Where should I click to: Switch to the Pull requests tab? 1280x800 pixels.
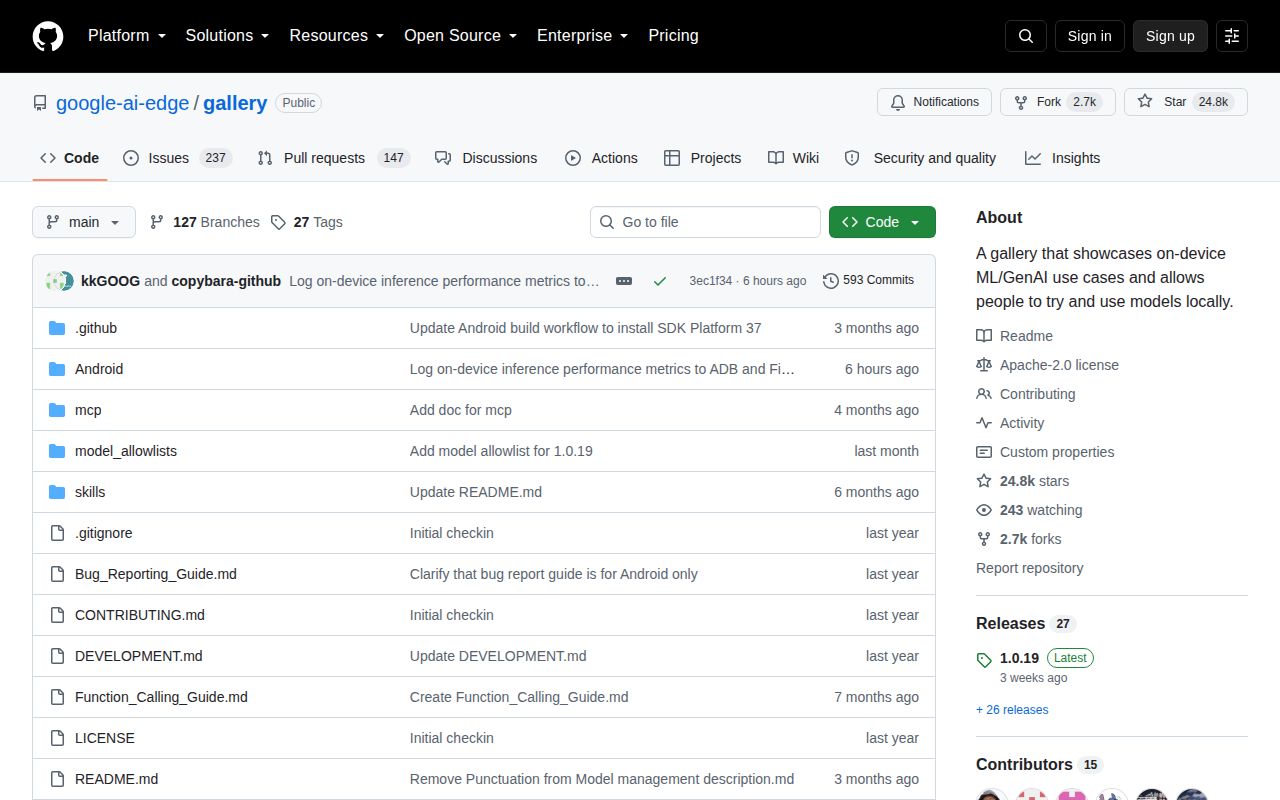pos(333,158)
